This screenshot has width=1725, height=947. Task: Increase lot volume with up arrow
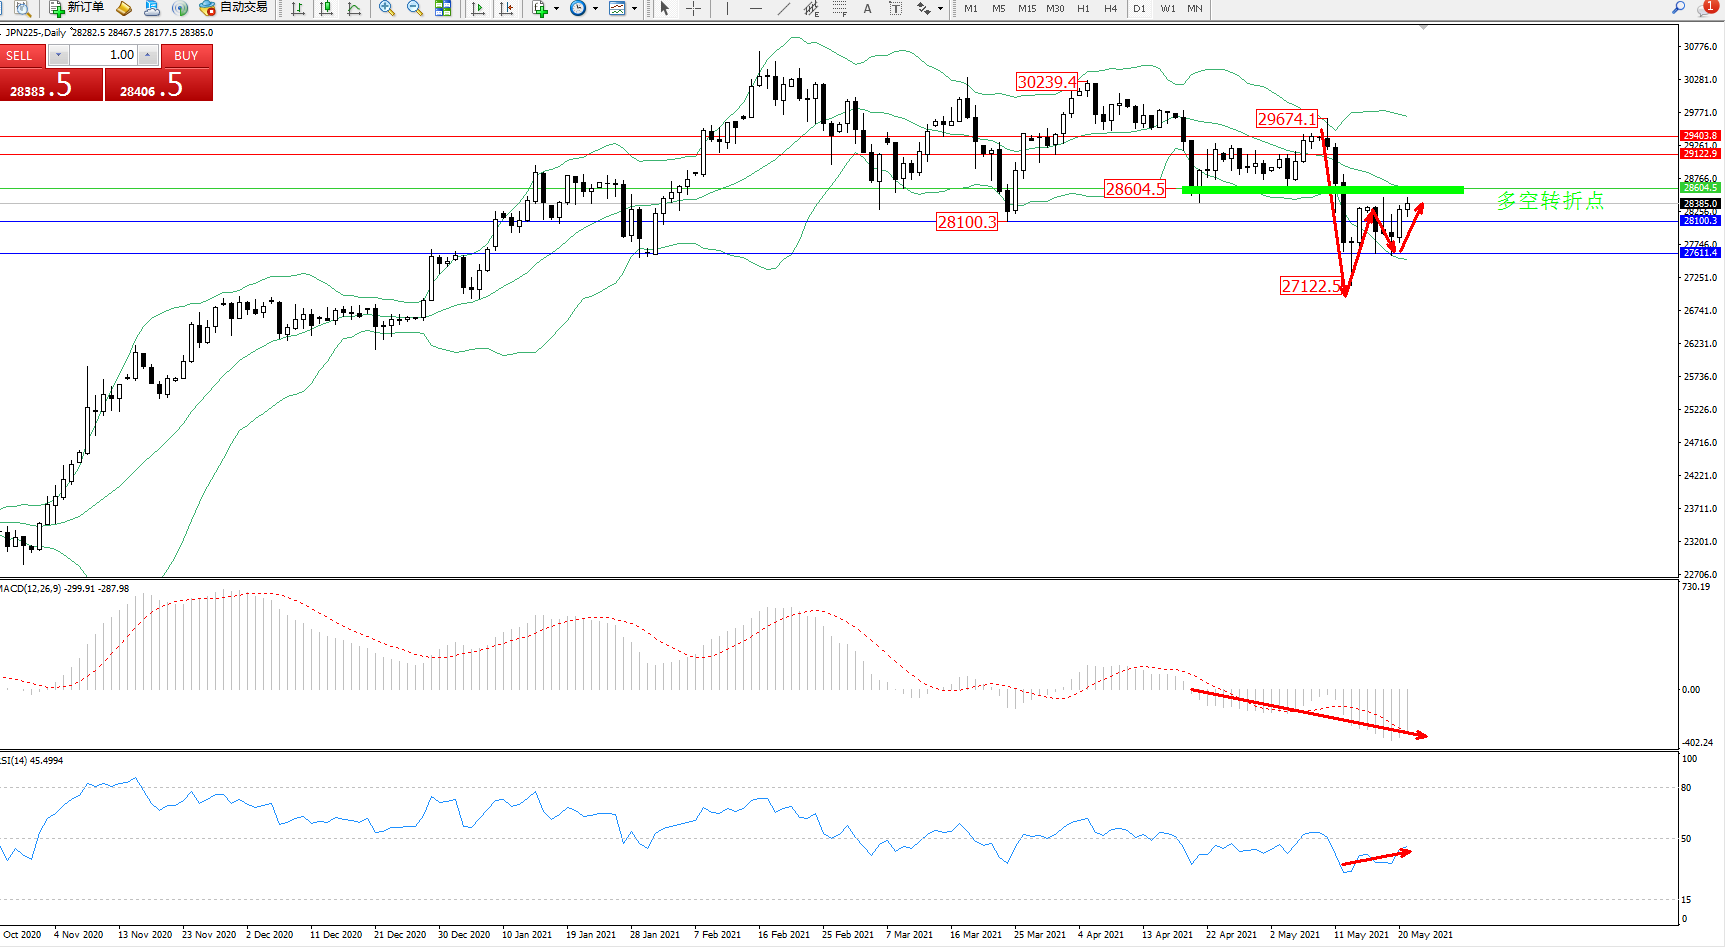click(x=148, y=55)
